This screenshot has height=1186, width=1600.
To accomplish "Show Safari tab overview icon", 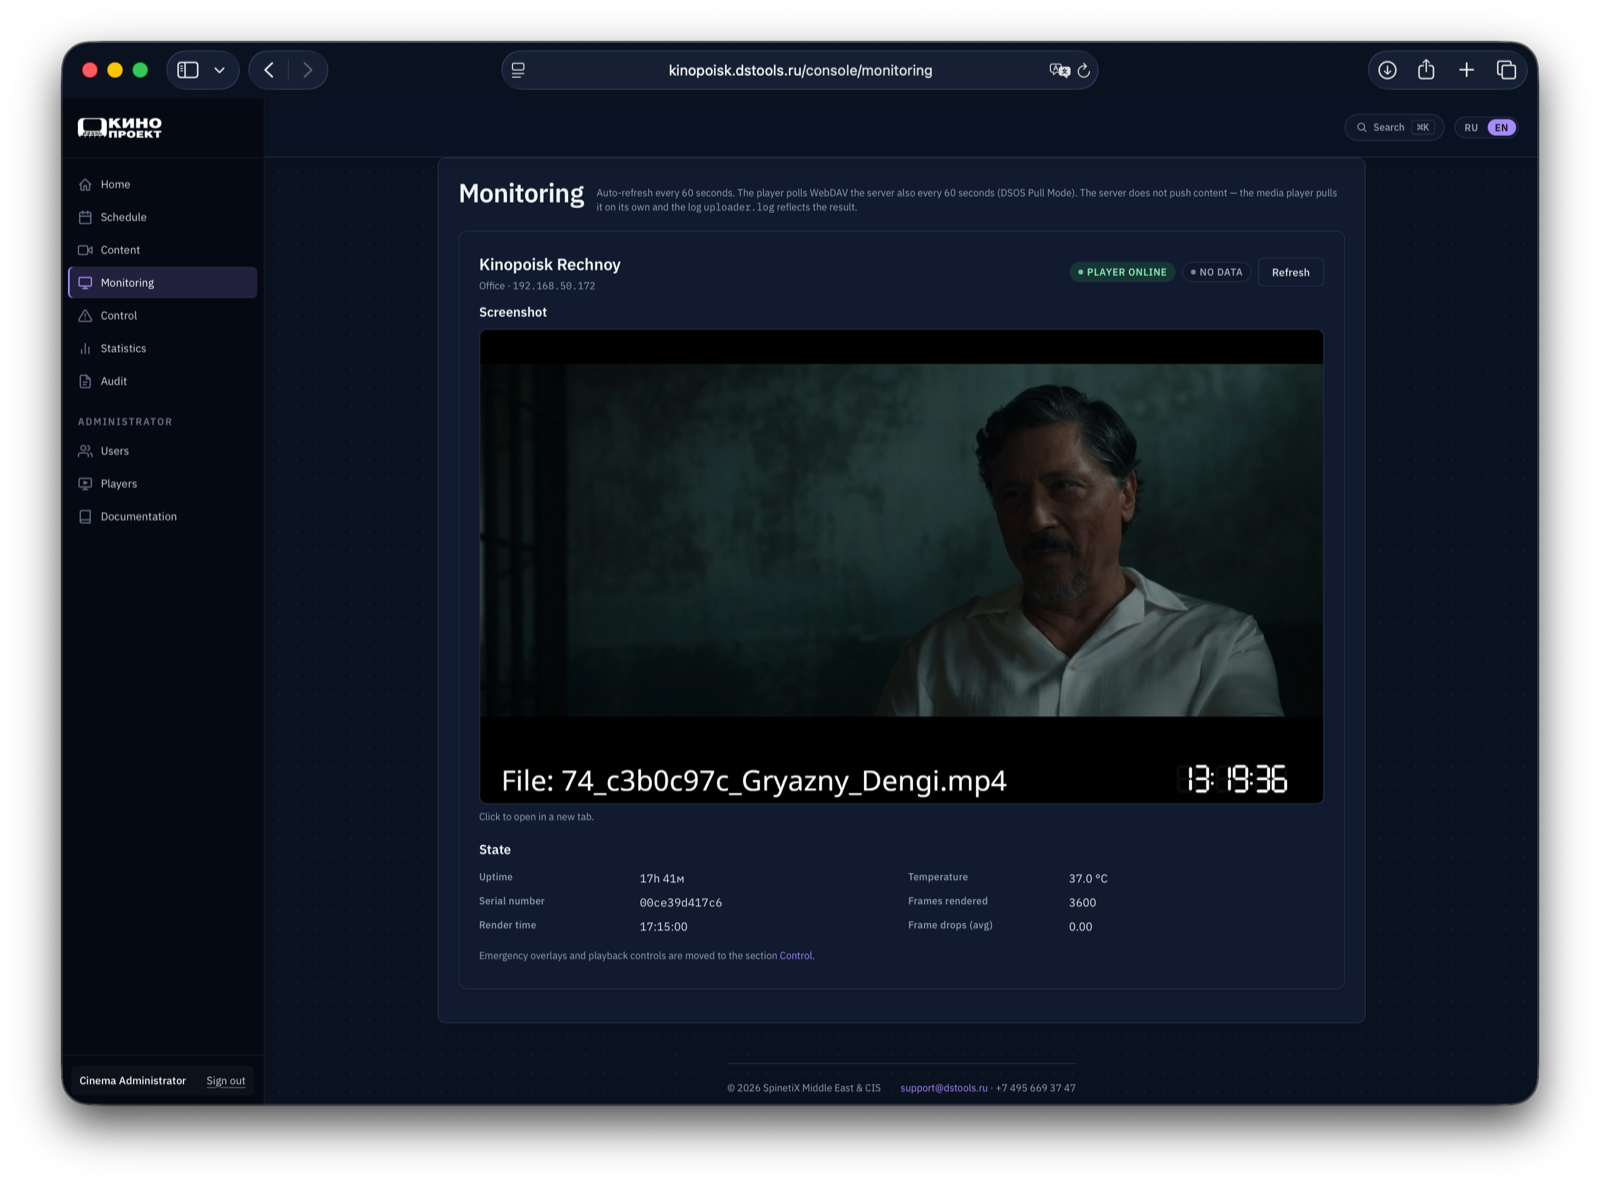I will (x=1506, y=70).
